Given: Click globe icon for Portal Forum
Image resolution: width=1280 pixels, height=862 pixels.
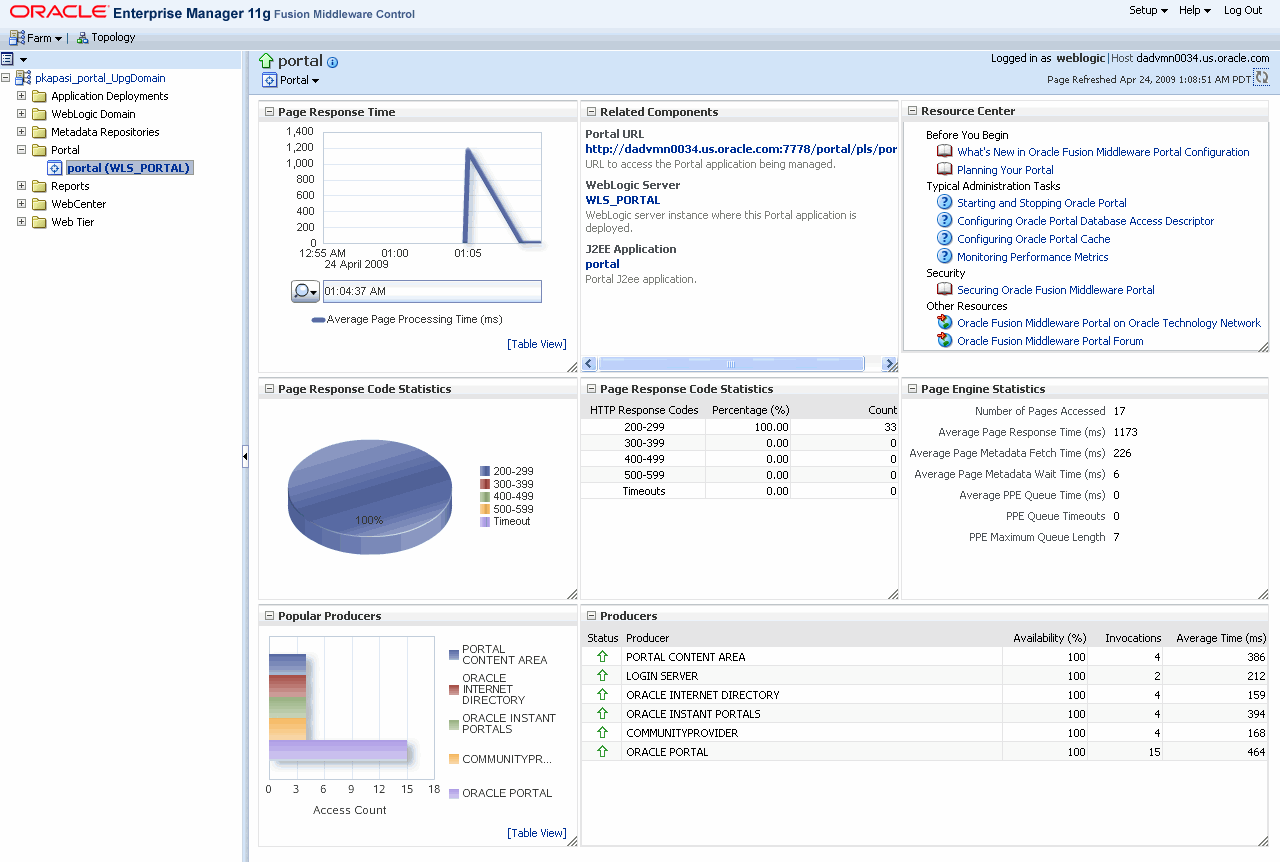Looking at the screenshot, I should pyautogui.click(x=944, y=340).
